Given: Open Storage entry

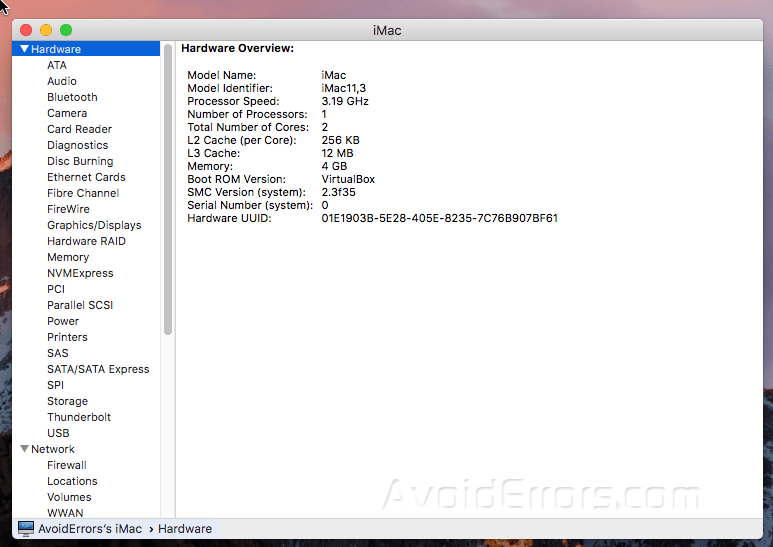Looking at the screenshot, I should pyautogui.click(x=67, y=401).
